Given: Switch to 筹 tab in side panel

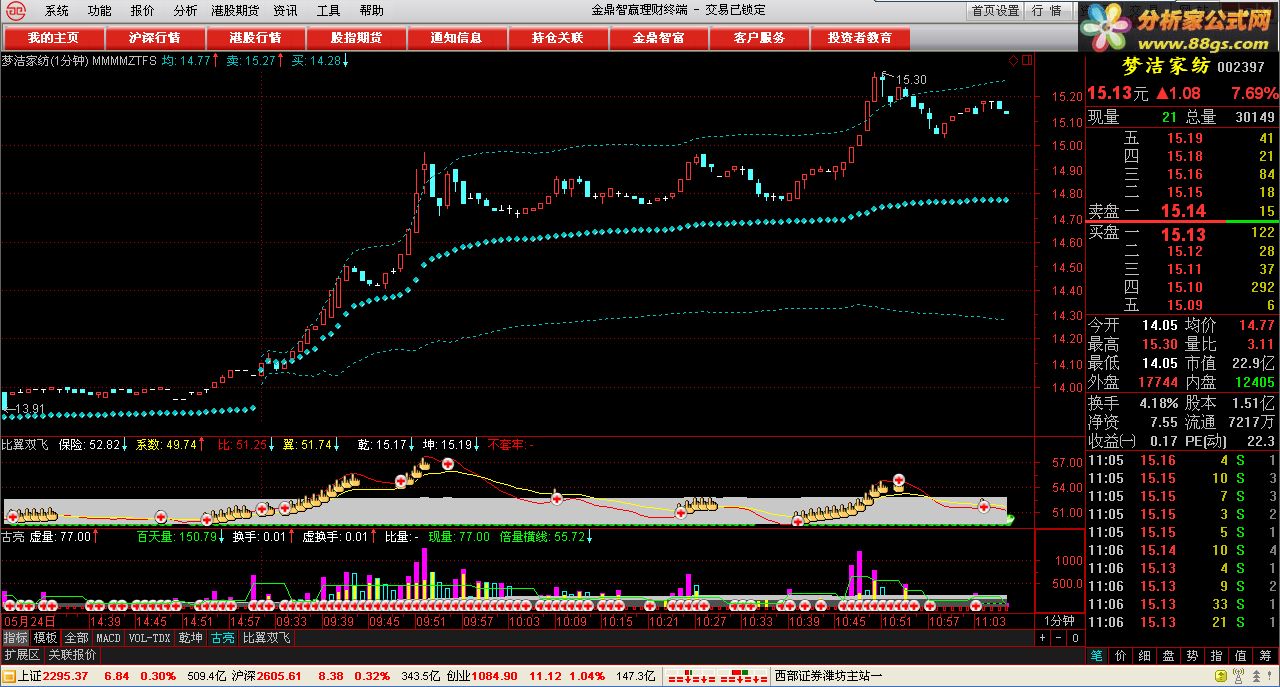Looking at the screenshot, I should (x=1264, y=655).
